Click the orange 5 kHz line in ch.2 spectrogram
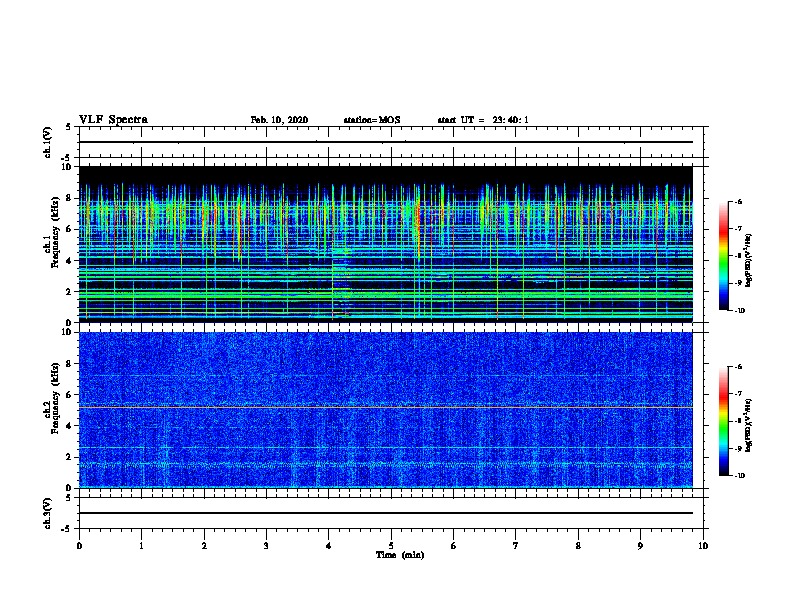The image size is (792, 612). pos(386,407)
